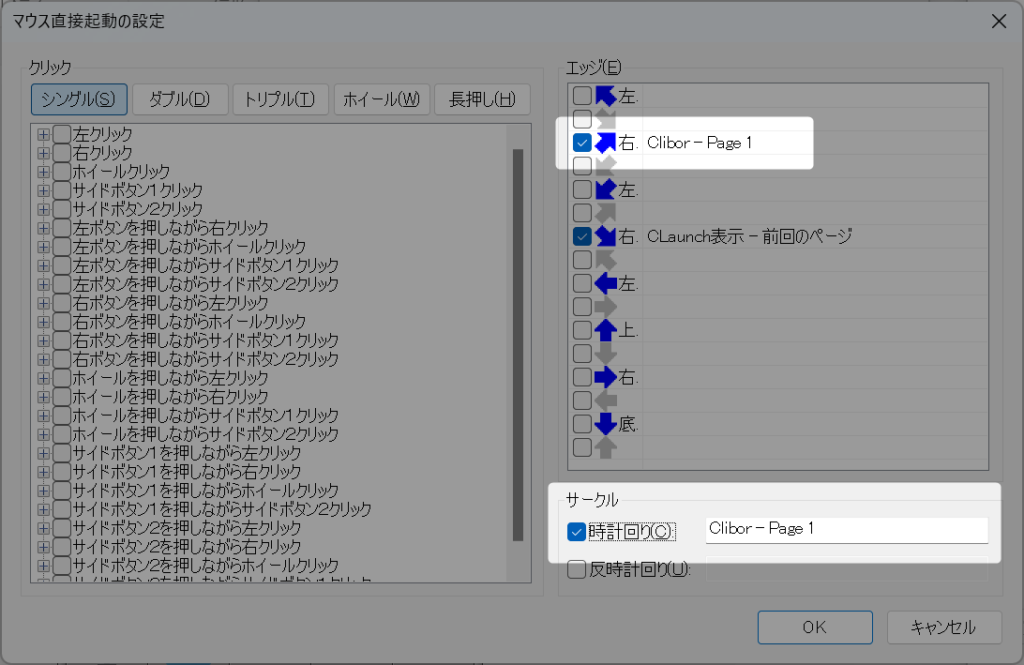Uncheck the Clibor – Page 1 edge checkbox
Screen dimensions: 1024x665
click(582, 142)
